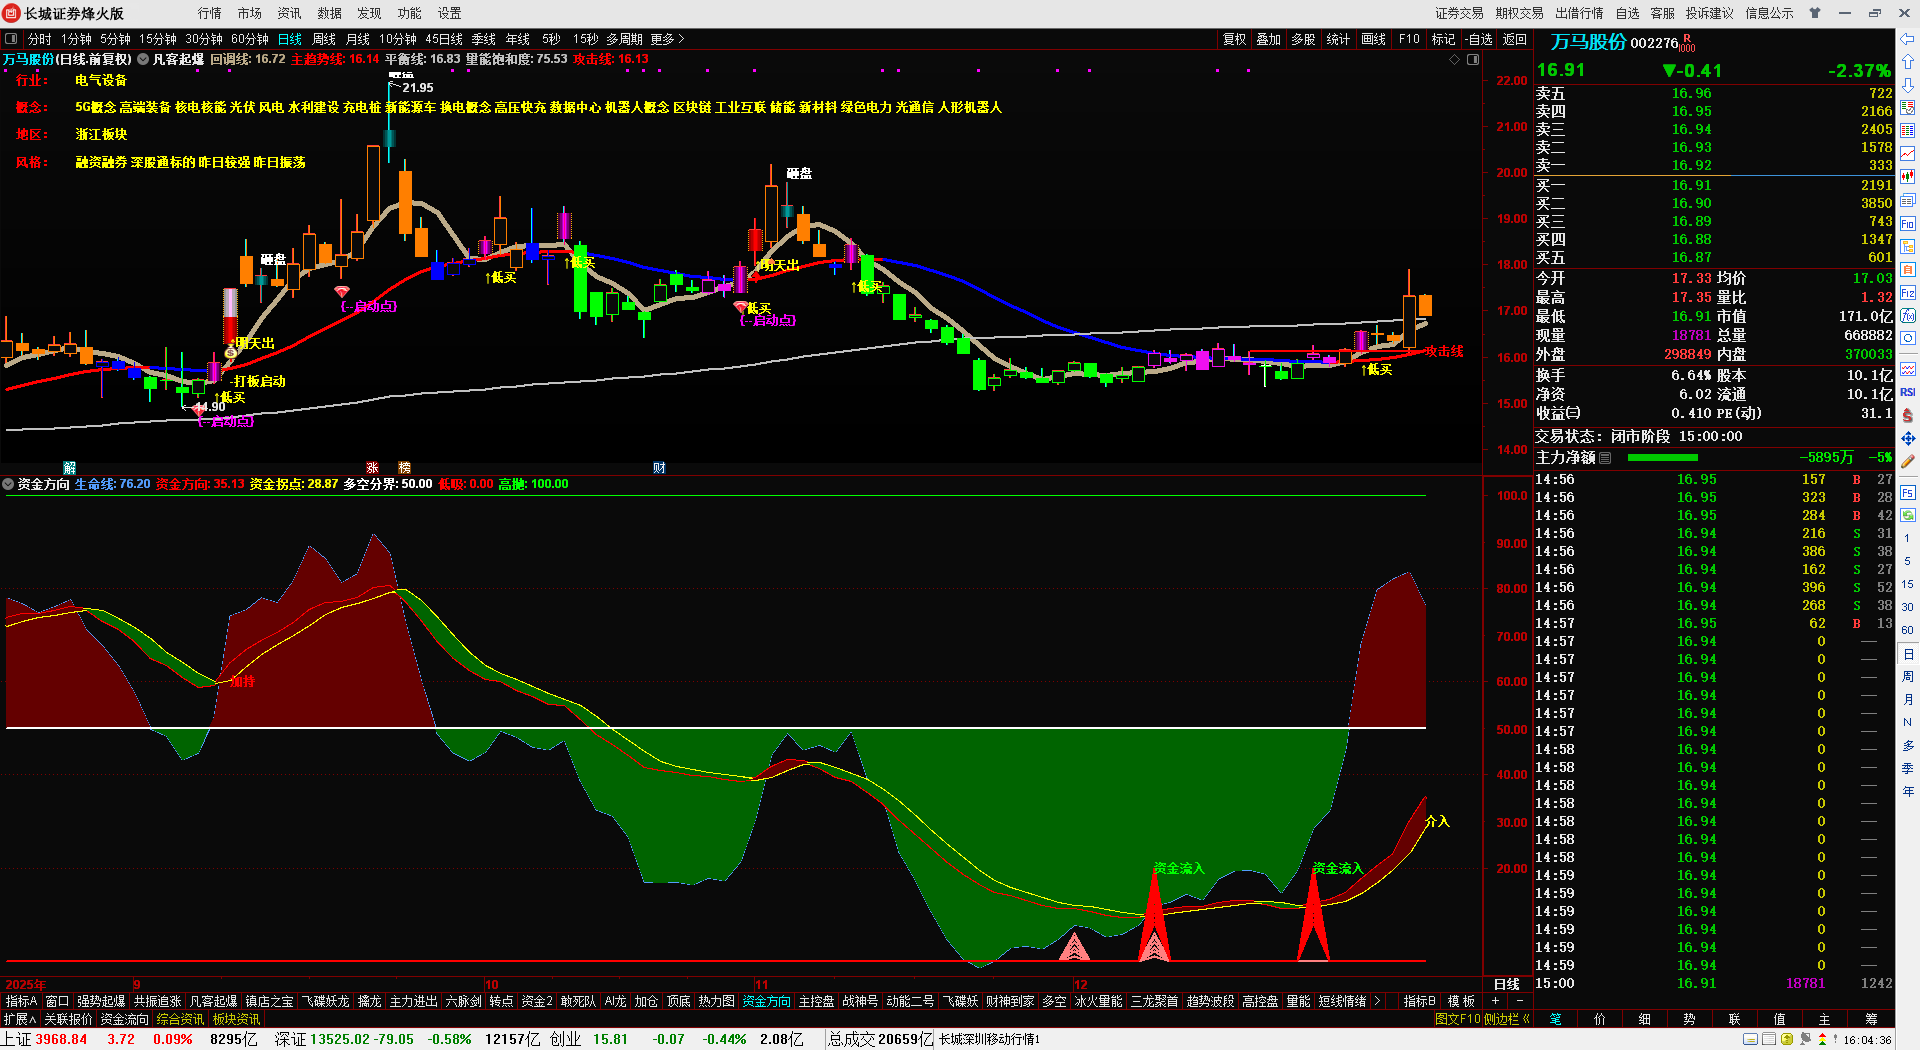This screenshot has width=1920, height=1050.
Task: Select the 价 price tab
Action: pos(1600,1019)
